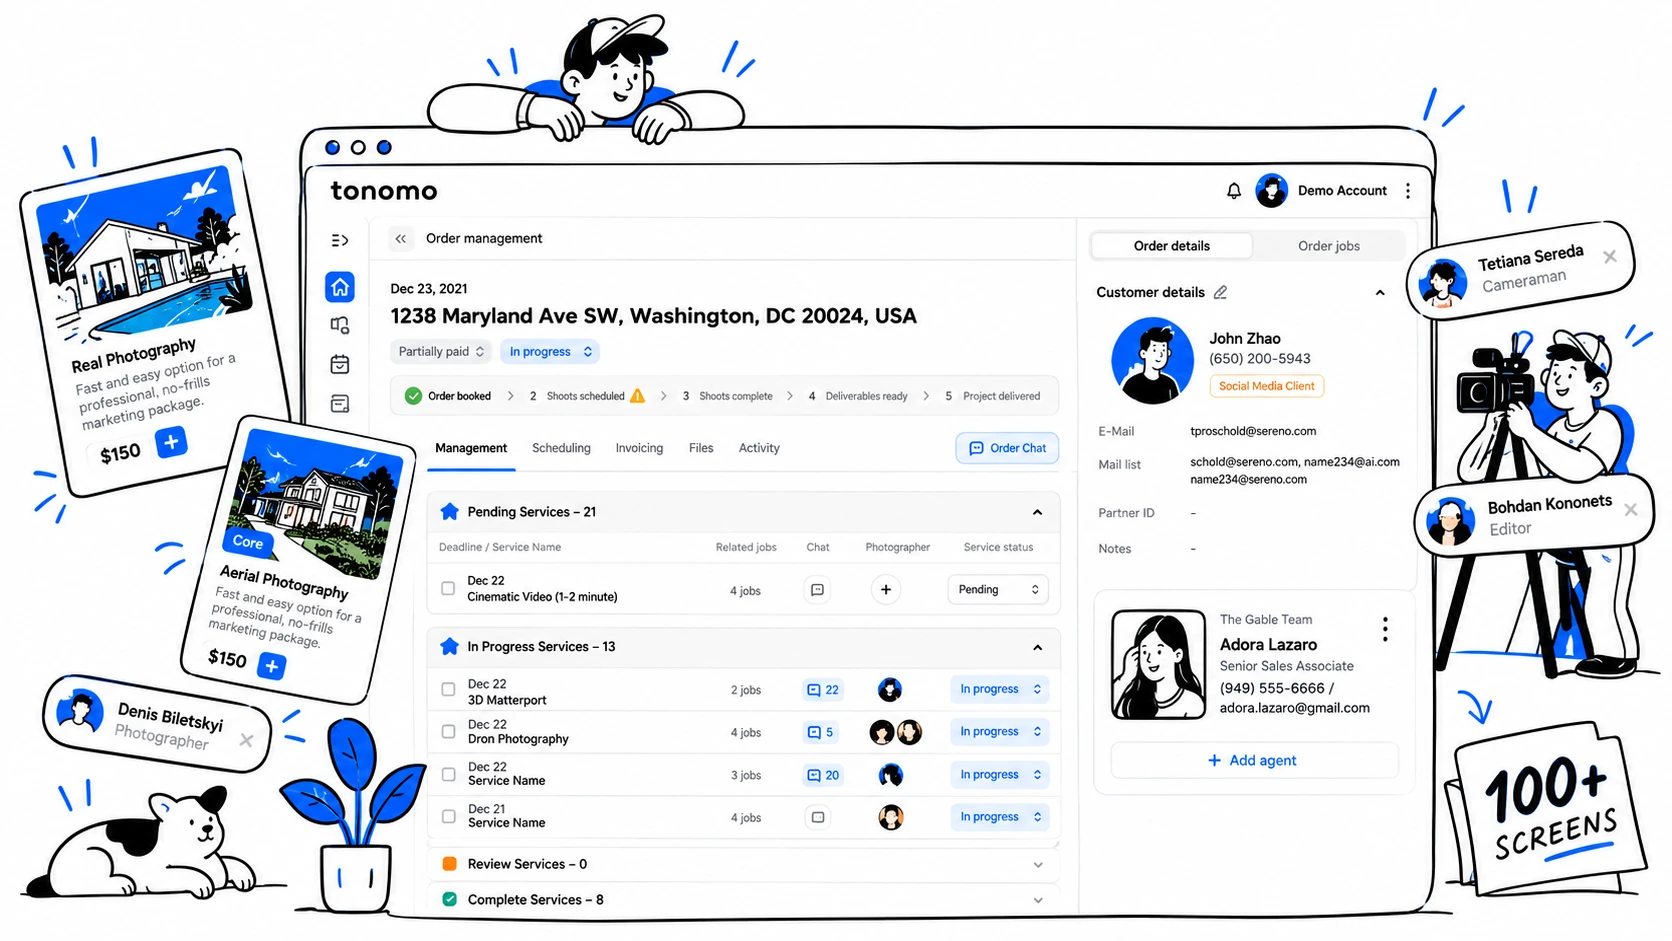Viewport: 1672px width, 941px height.
Task: Open the calendar sidebar icon
Action: pyautogui.click(x=340, y=364)
